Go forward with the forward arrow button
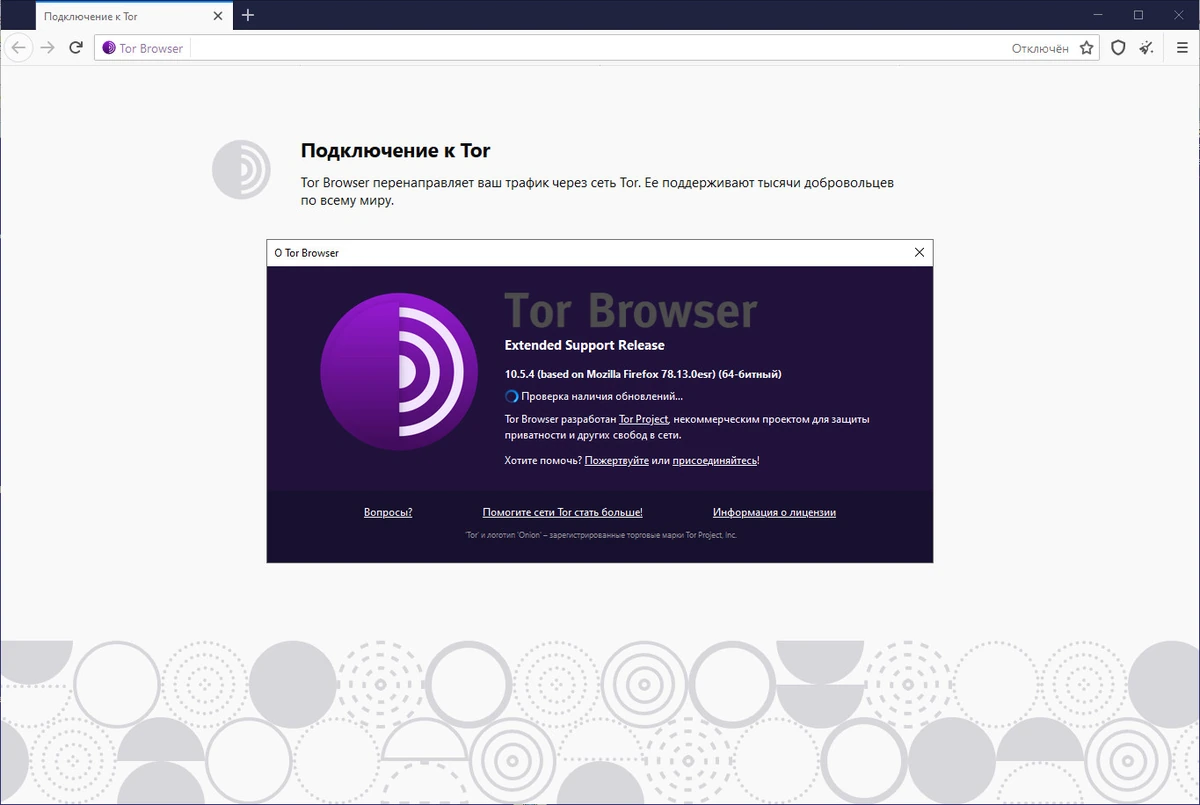 pyautogui.click(x=47, y=48)
